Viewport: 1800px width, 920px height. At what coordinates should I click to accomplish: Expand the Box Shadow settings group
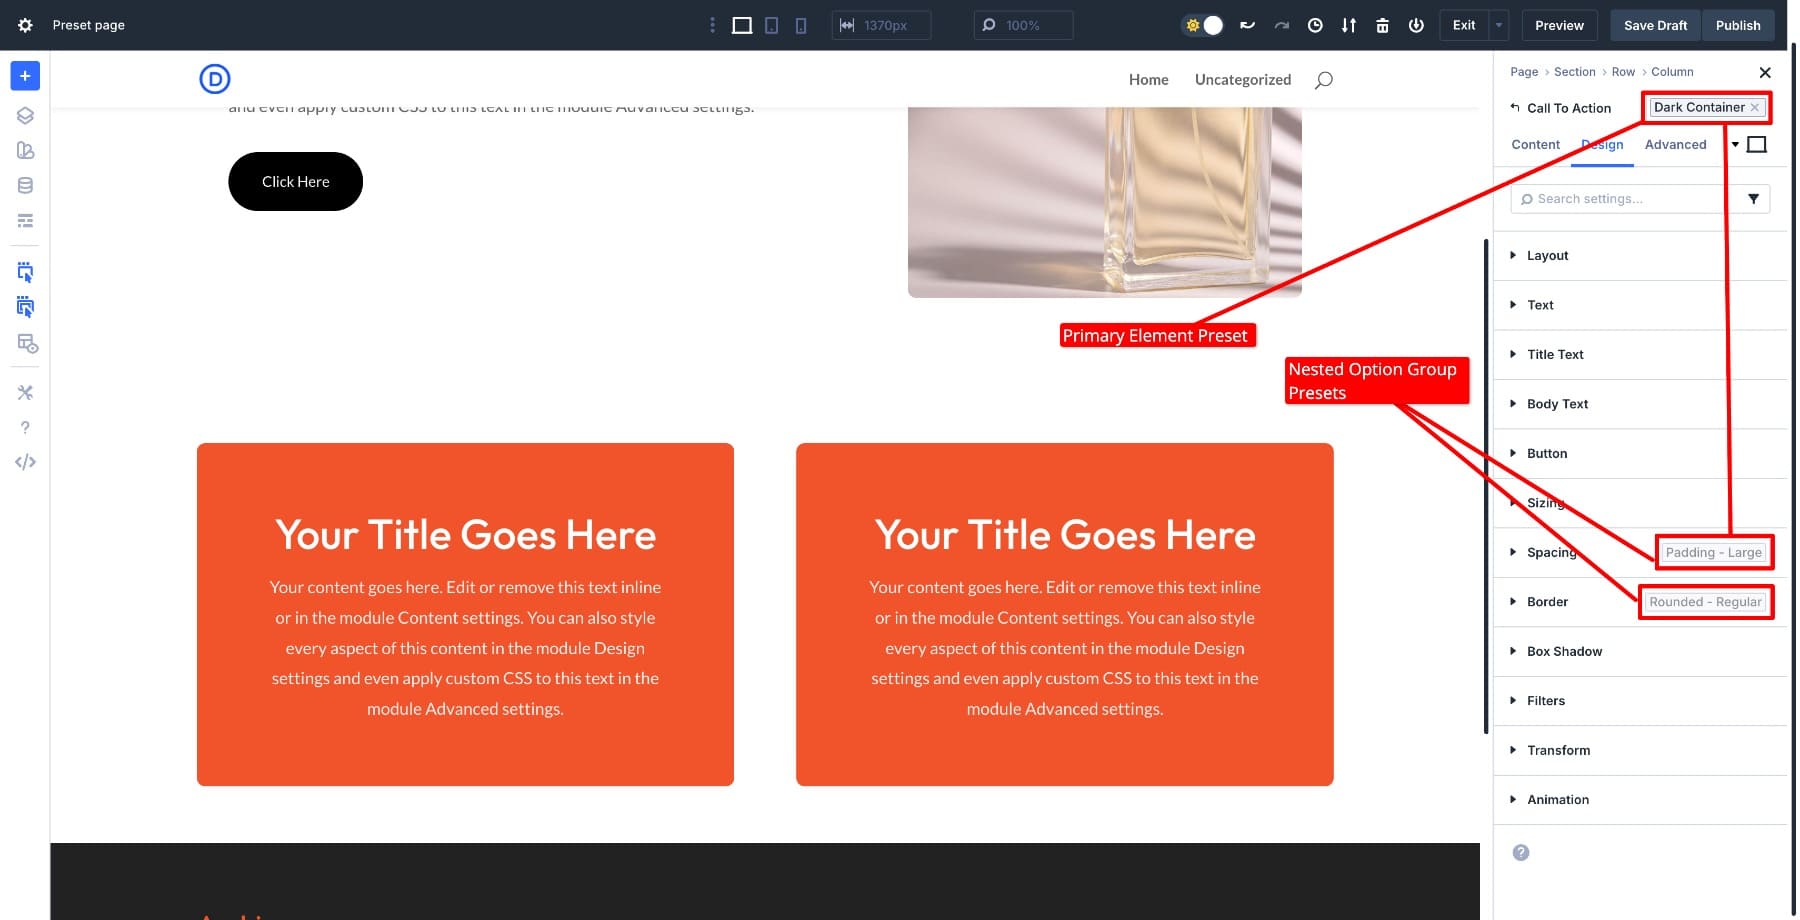tap(1566, 651)
